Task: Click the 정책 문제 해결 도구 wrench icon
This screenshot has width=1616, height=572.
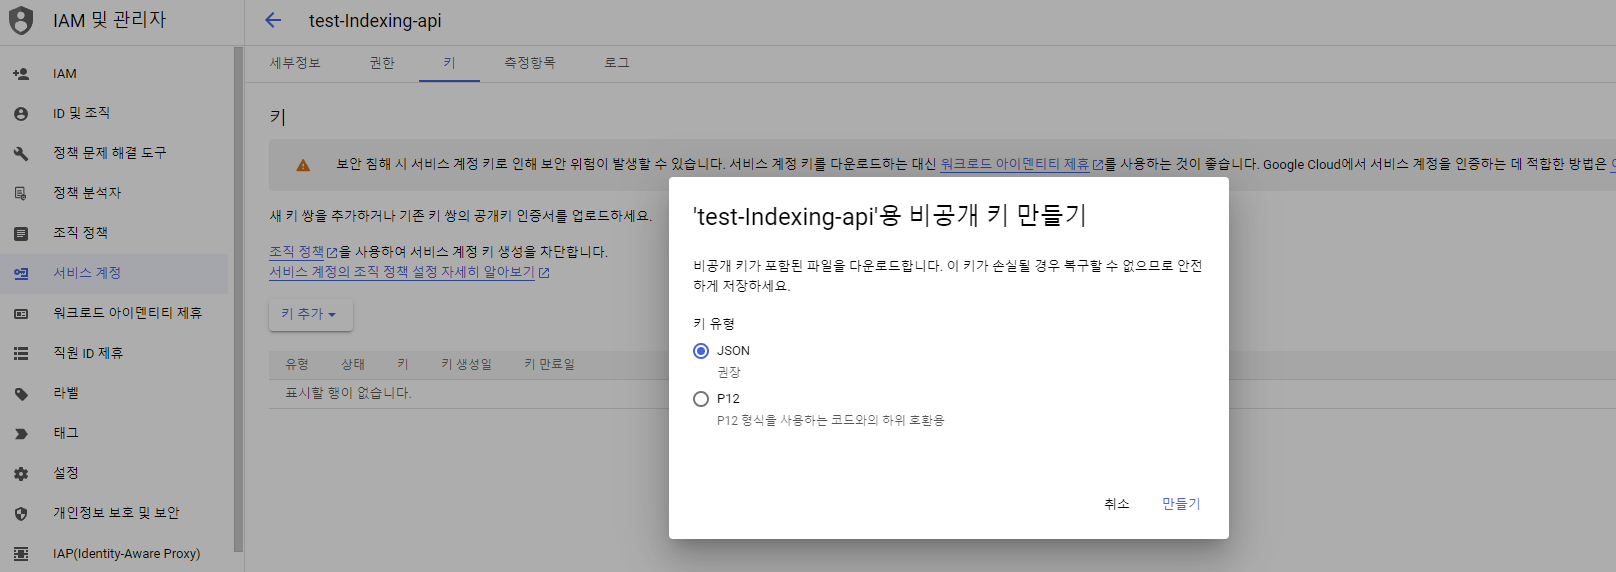Action: [21, 154]
